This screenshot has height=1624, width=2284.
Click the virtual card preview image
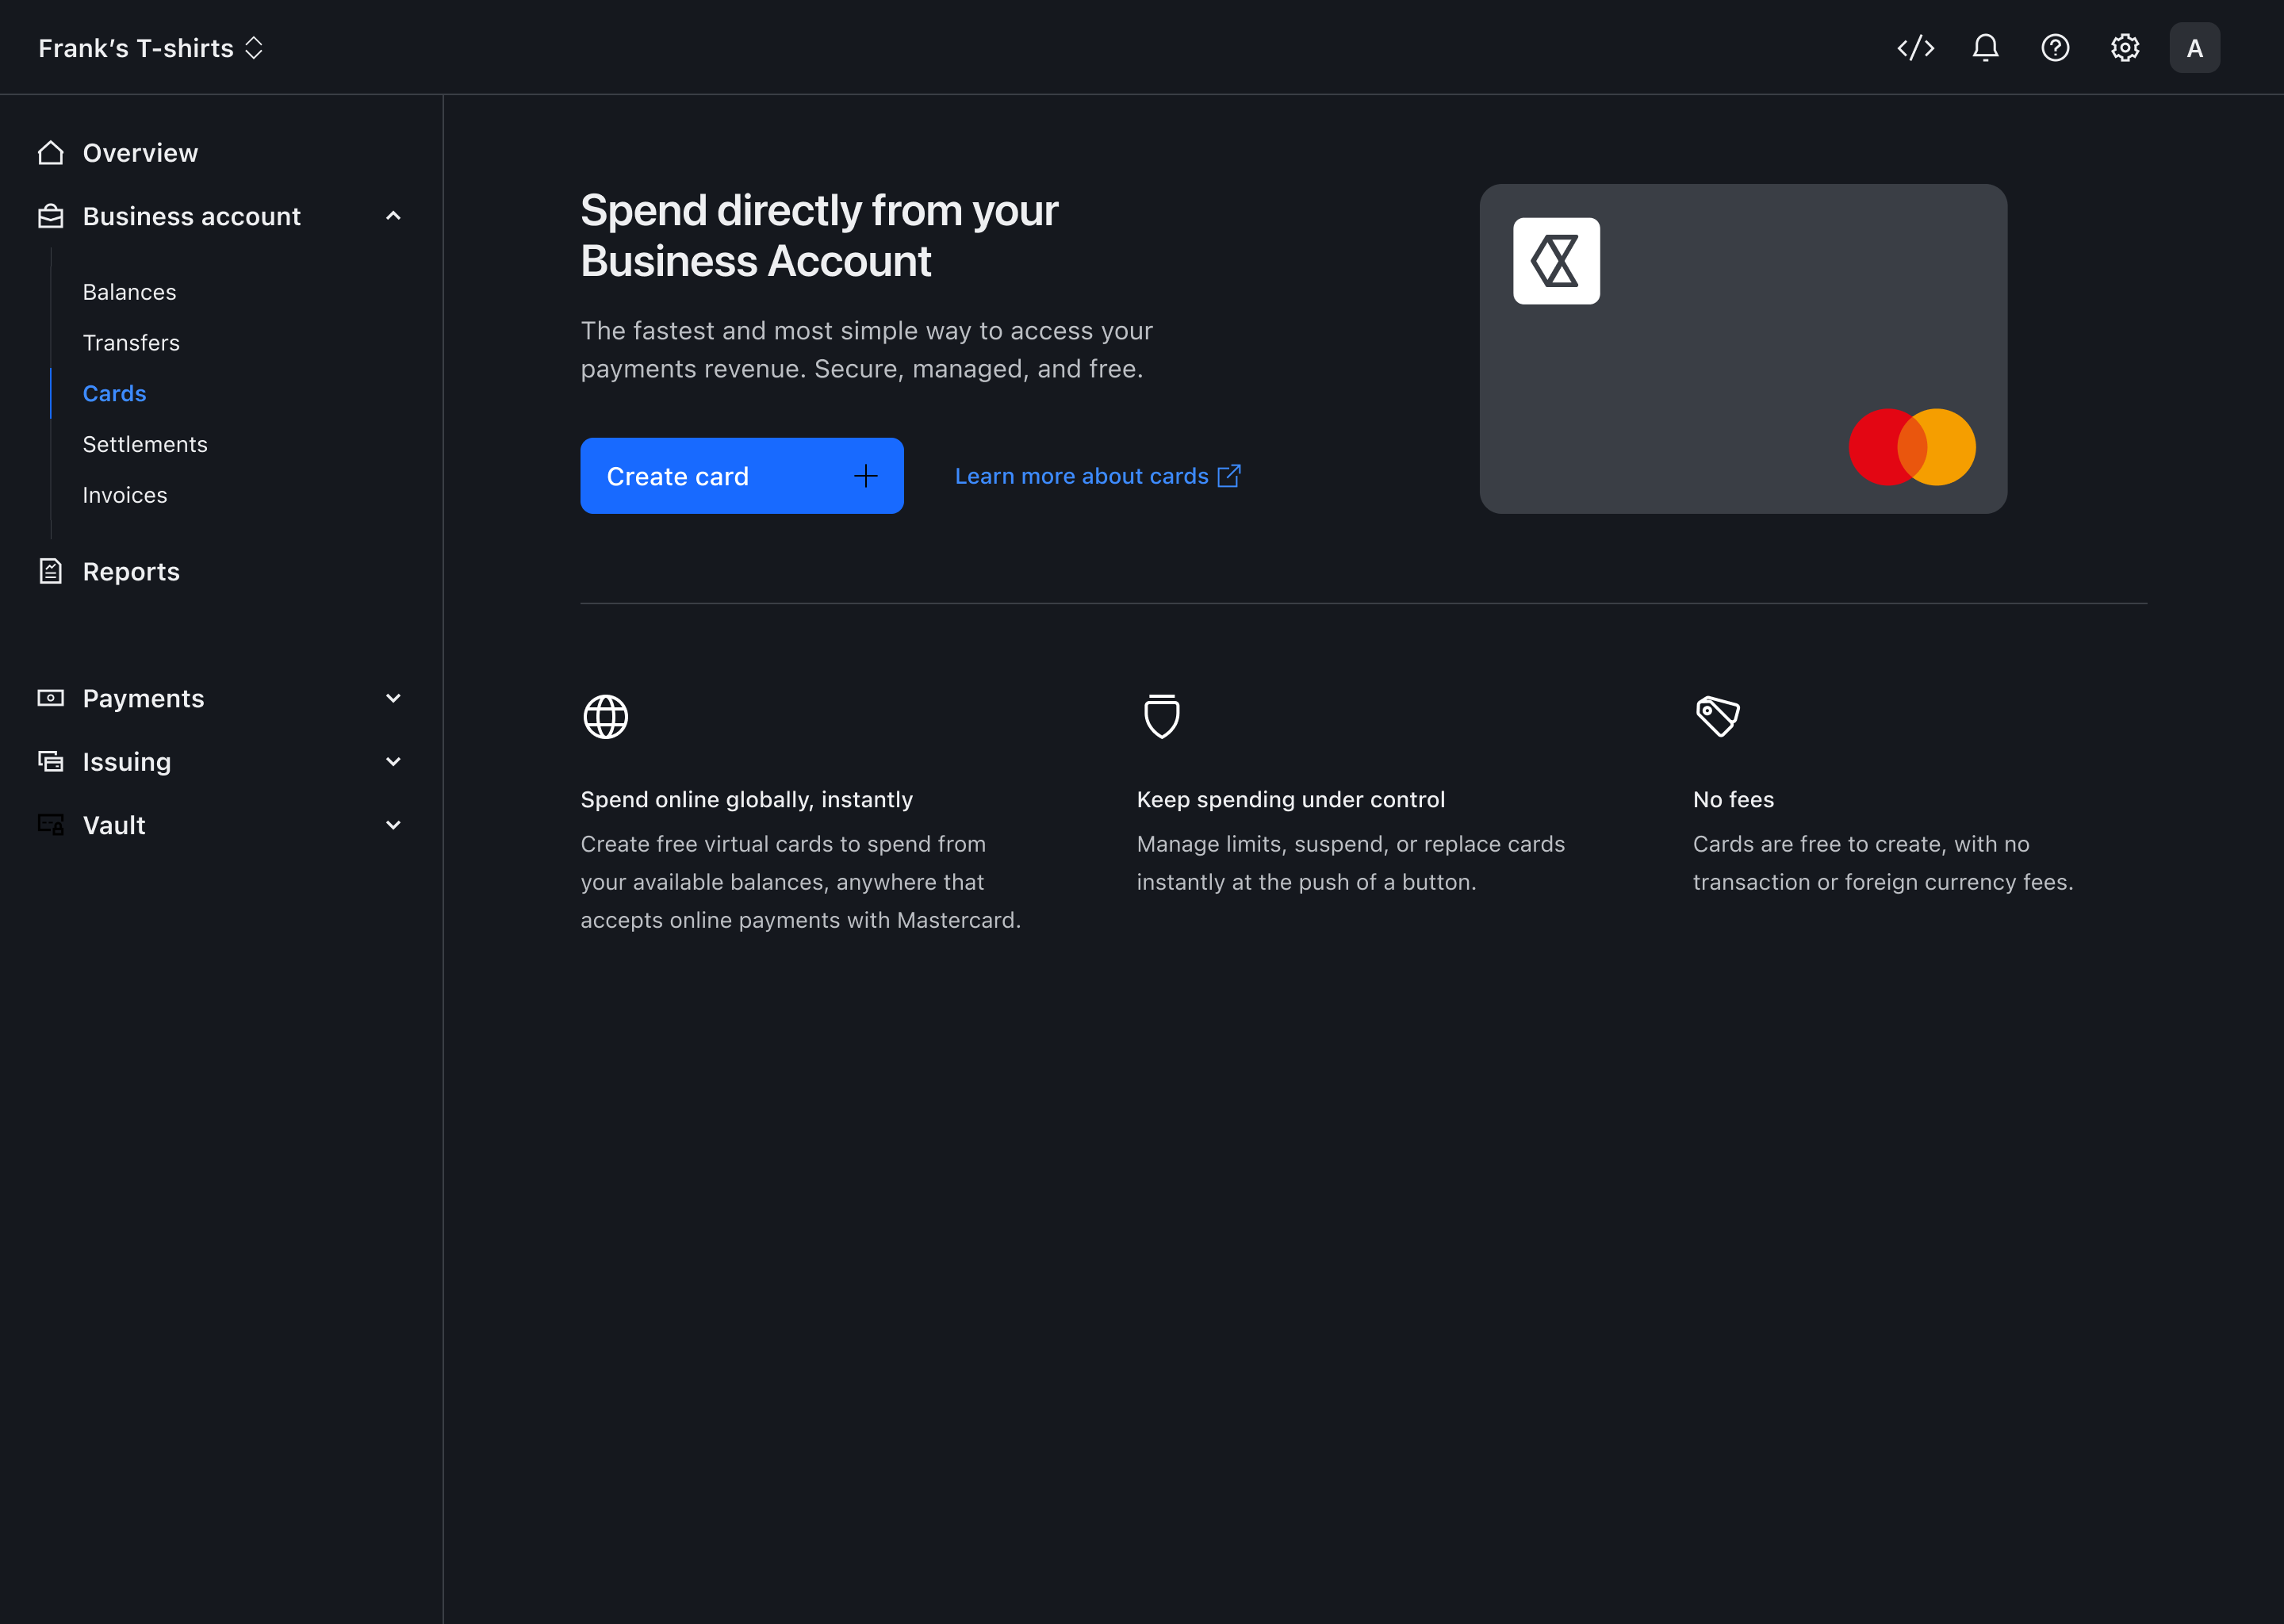point(1743,349)
